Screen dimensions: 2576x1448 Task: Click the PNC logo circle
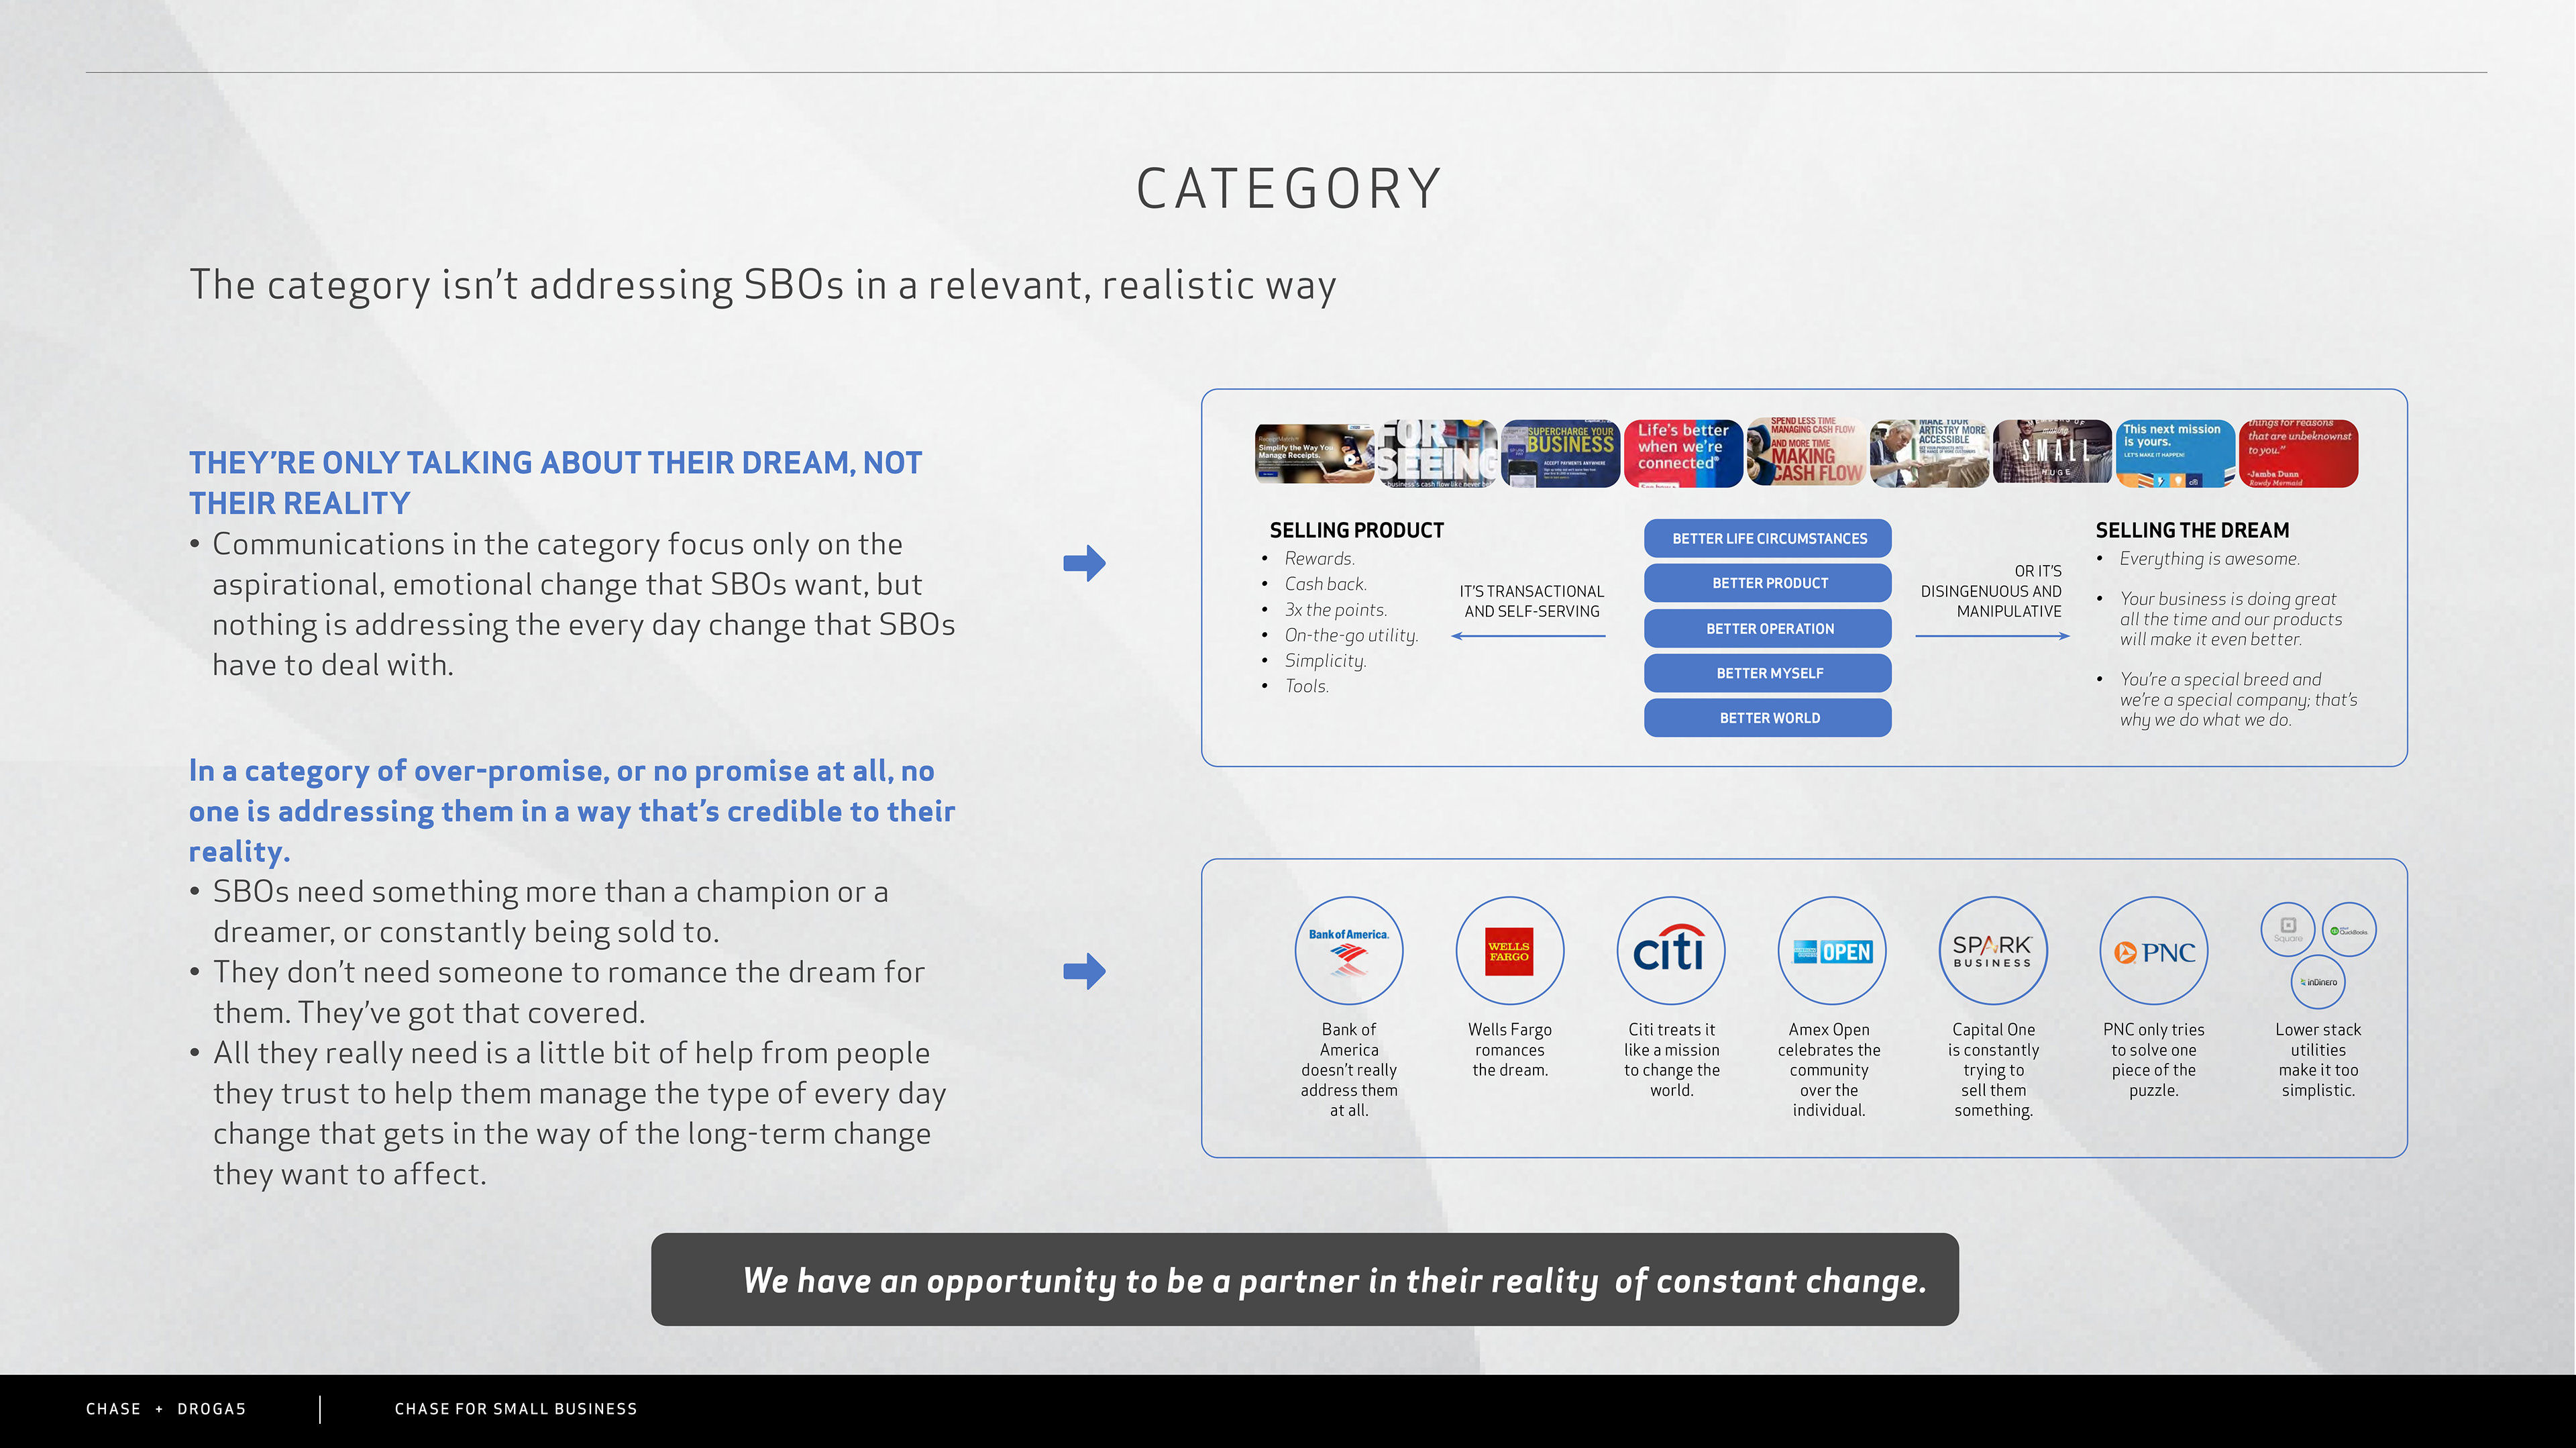[2153, 951]
